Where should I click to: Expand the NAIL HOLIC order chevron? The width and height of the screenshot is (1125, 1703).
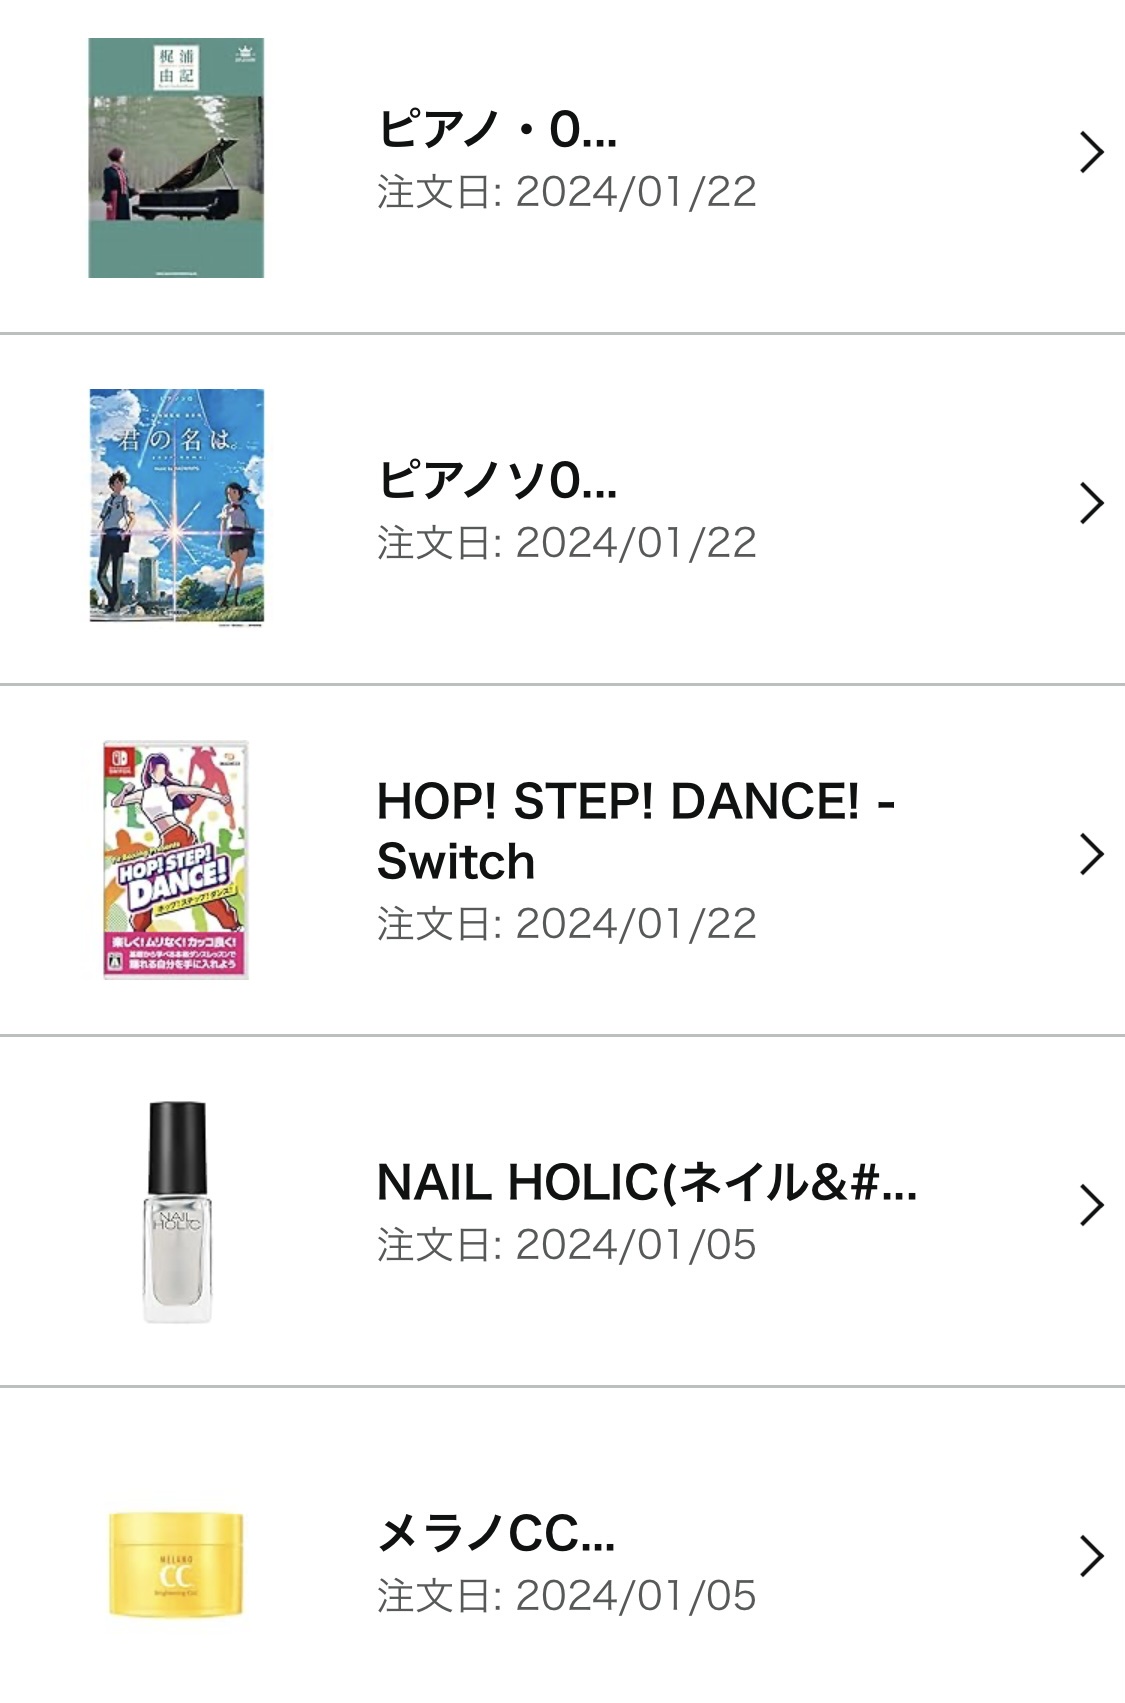tap(1091, 1205)
